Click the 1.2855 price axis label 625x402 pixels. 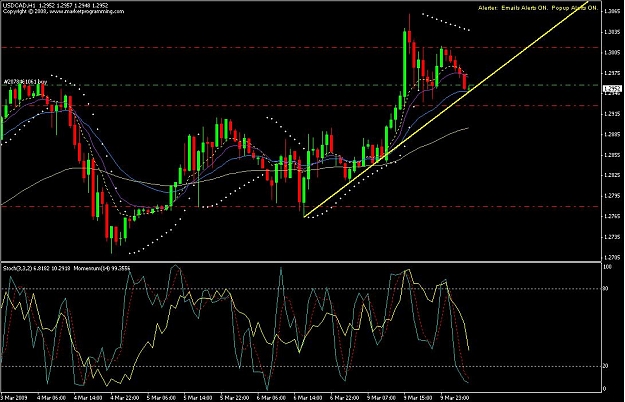[x=612, y=155]
